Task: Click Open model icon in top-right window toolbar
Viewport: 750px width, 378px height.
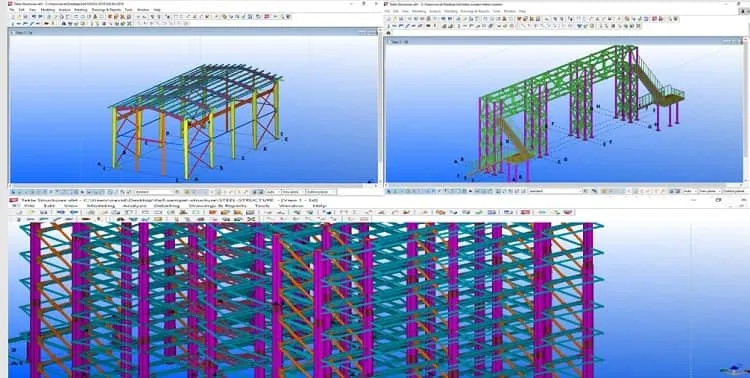Action: (x=395, y=19)
